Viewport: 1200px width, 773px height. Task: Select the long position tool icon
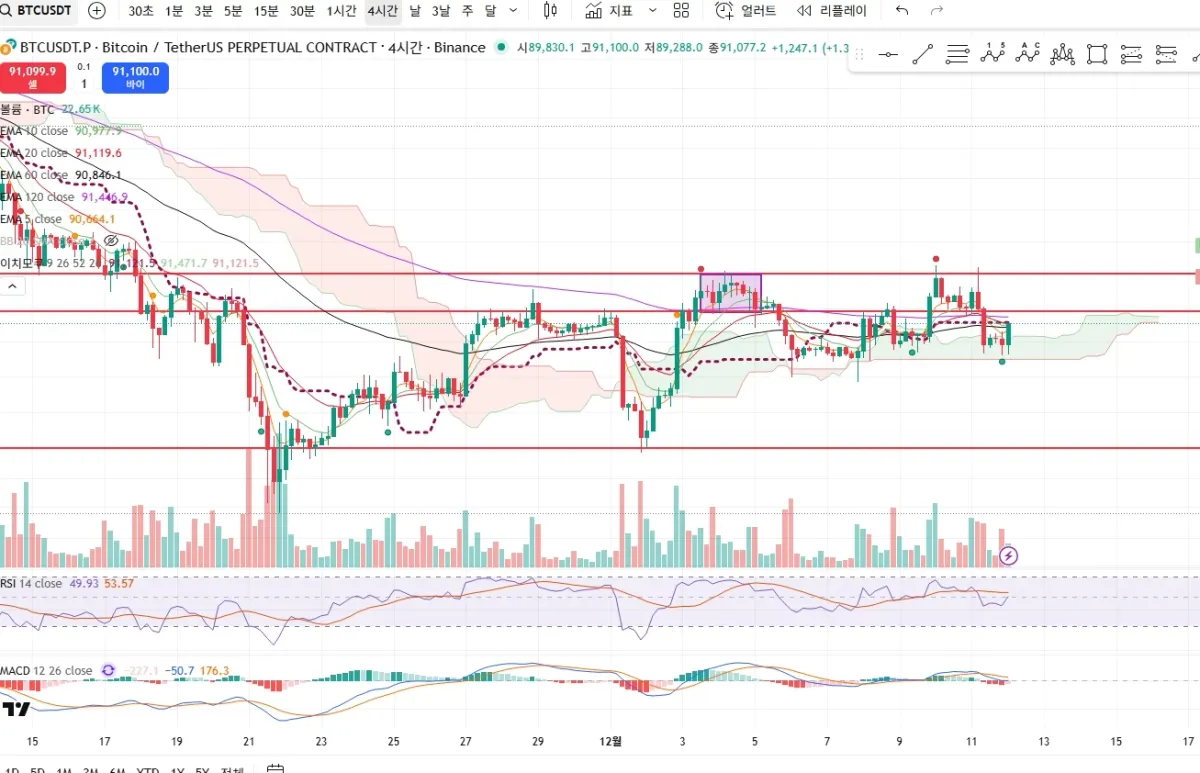[x=1131, y=54]
